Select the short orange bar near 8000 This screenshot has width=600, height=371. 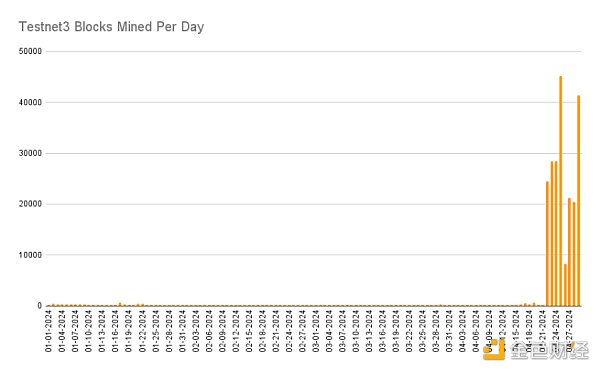click(x=565, y=285)
